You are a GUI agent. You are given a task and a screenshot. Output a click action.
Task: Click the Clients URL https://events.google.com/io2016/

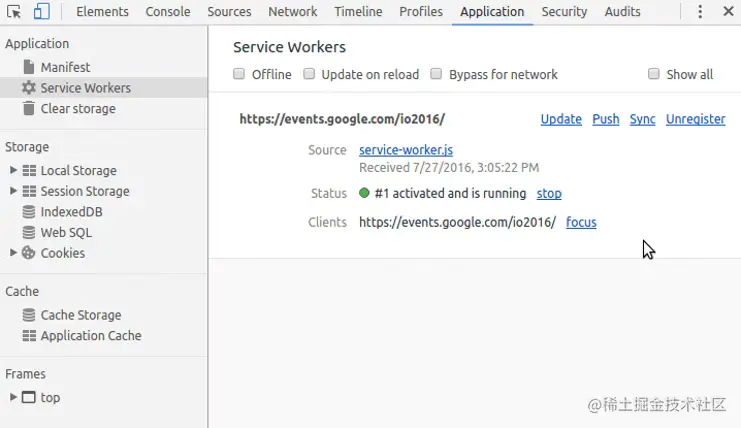point(457,222)
